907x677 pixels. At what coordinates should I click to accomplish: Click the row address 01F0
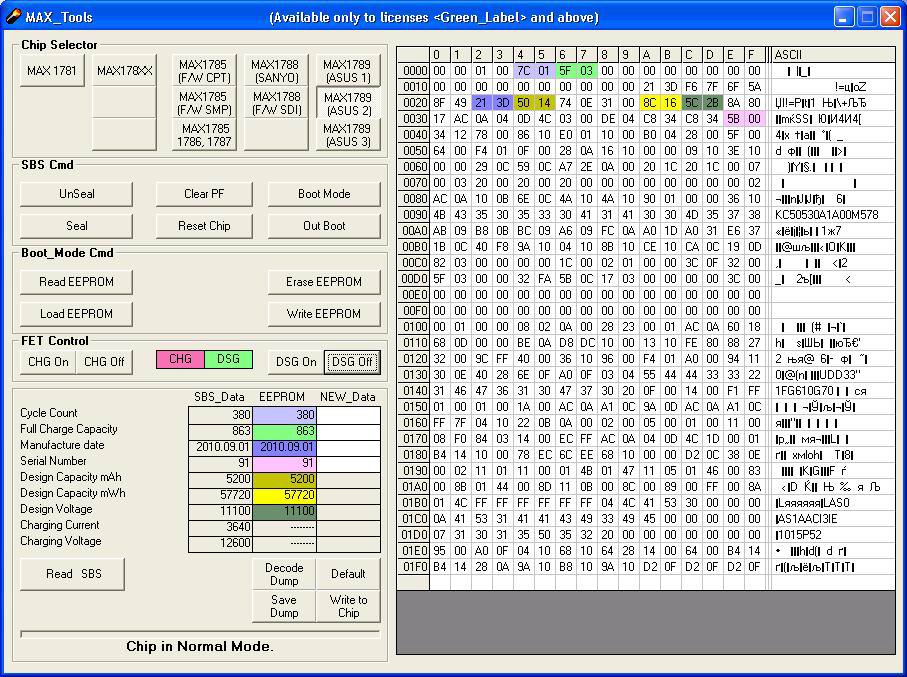414,566
